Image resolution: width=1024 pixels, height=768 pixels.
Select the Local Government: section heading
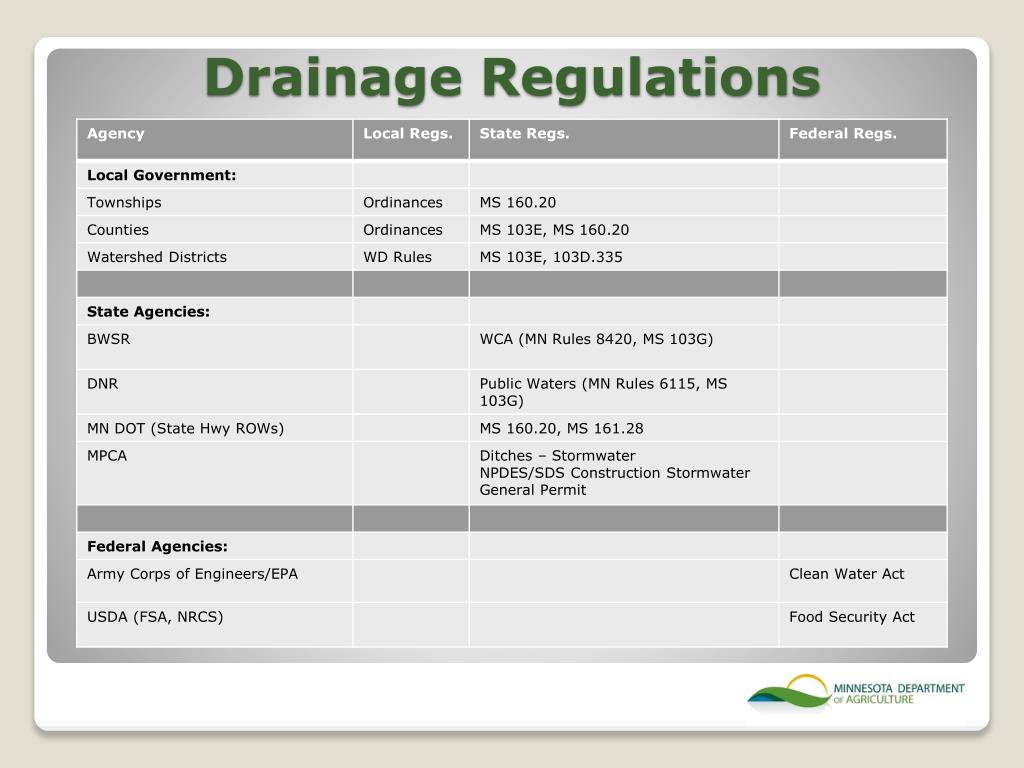pyautogui.click(x=161, y=175)
